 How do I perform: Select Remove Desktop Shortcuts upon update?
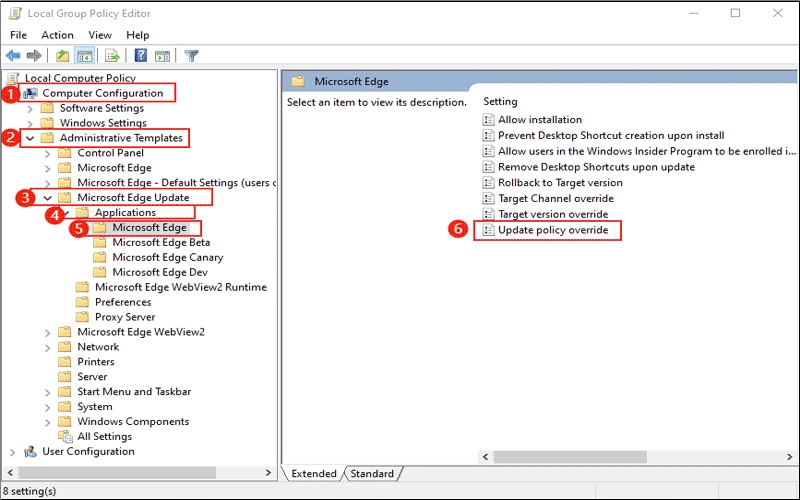596,167
